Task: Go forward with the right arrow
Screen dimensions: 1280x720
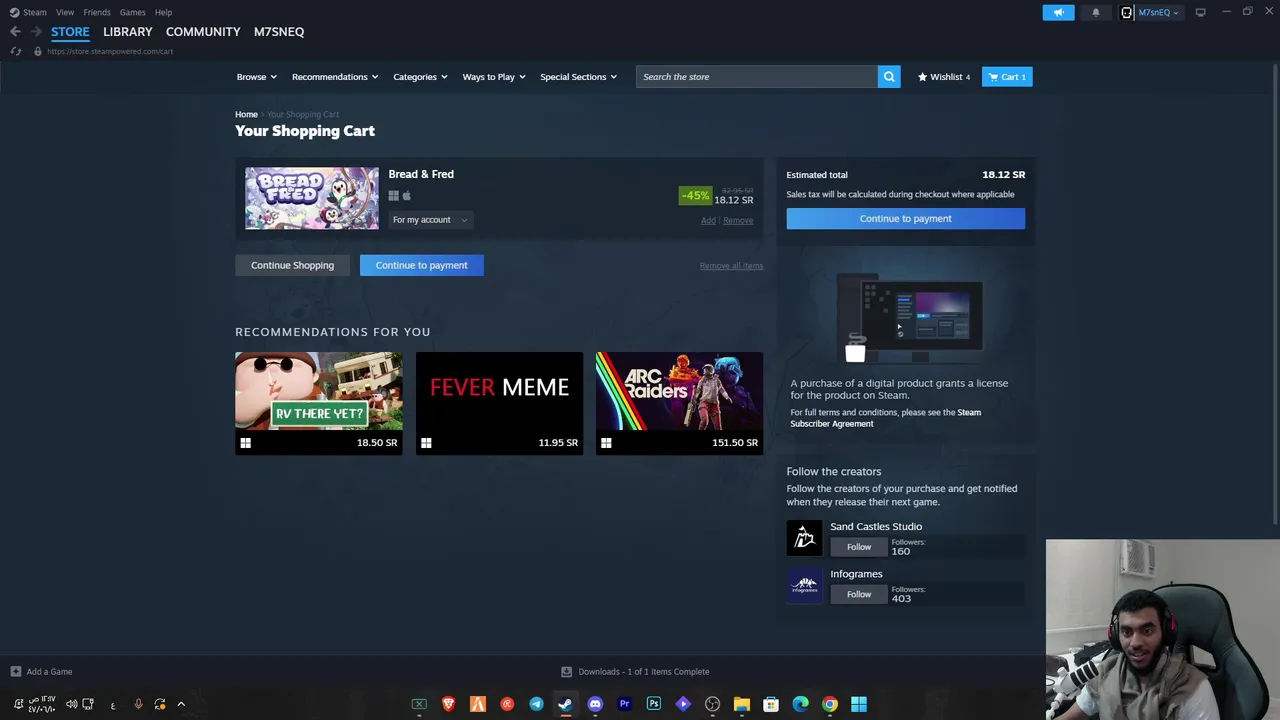Action: tap(36, 32)
